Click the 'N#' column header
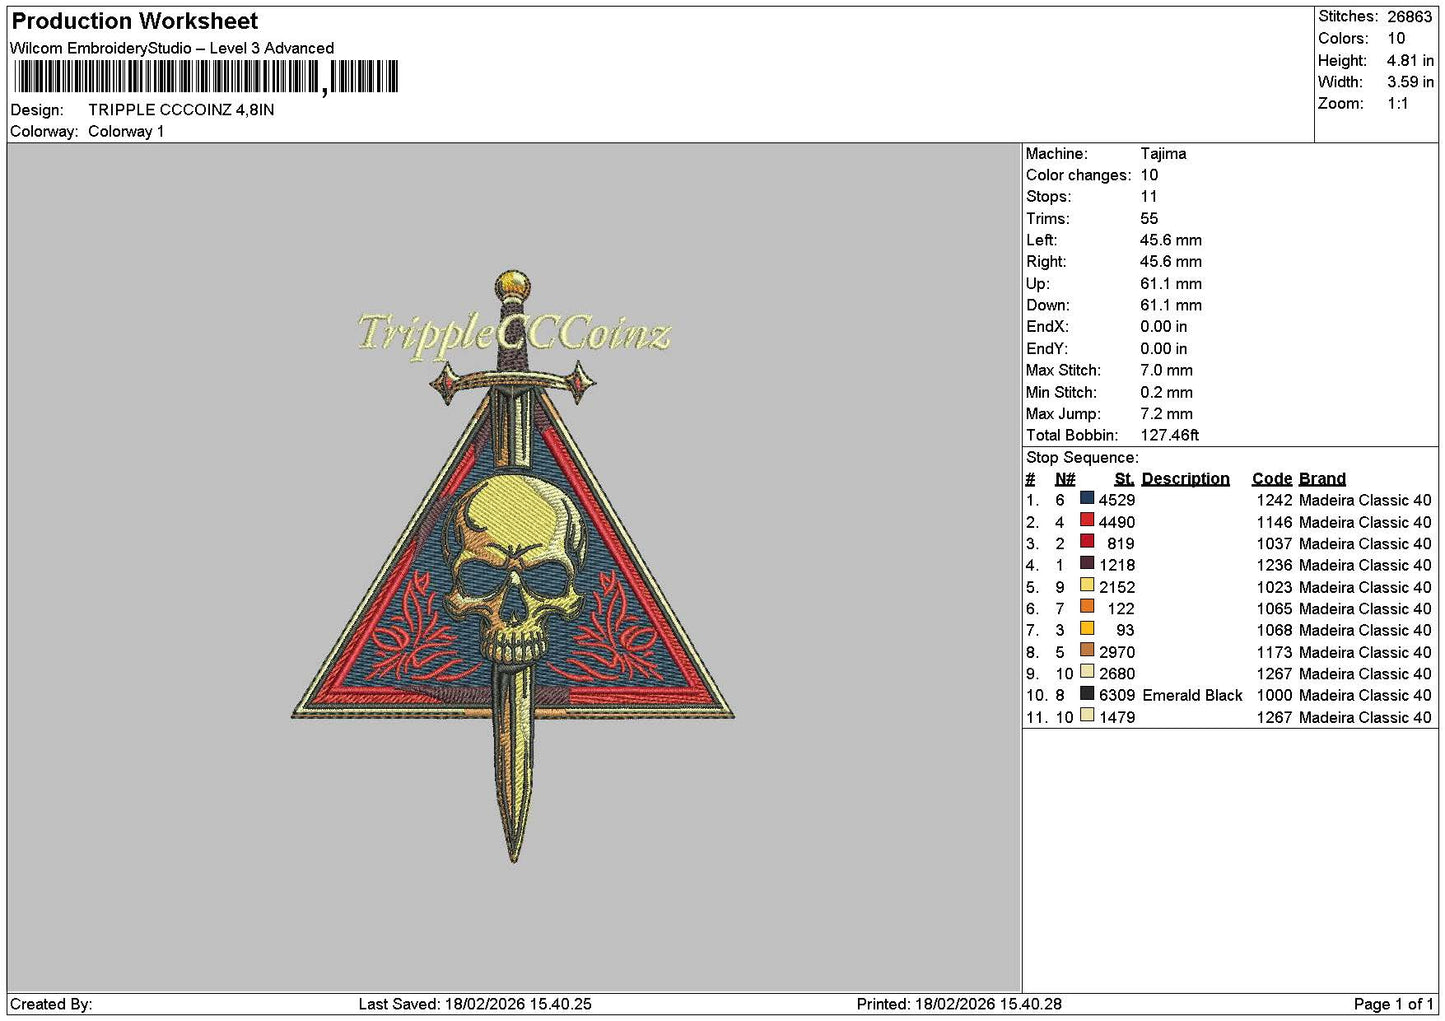The image size is (1445, 1021). point(1065,479)
